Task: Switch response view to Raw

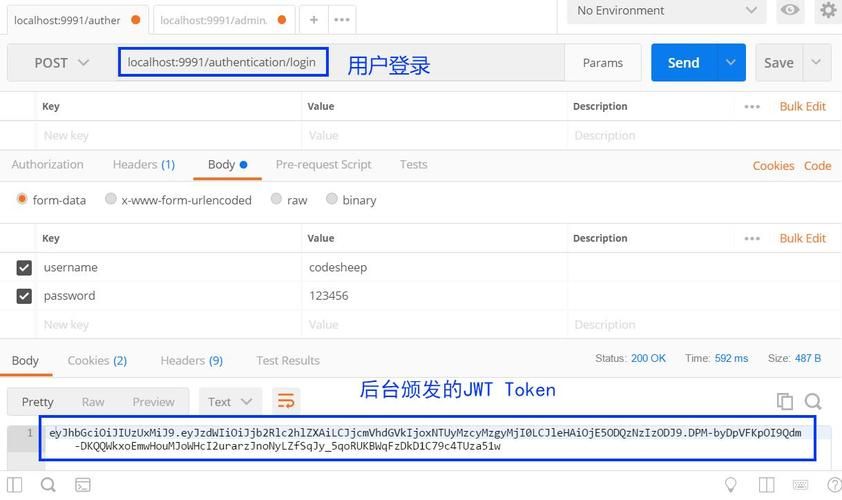Action: point(93,402)
